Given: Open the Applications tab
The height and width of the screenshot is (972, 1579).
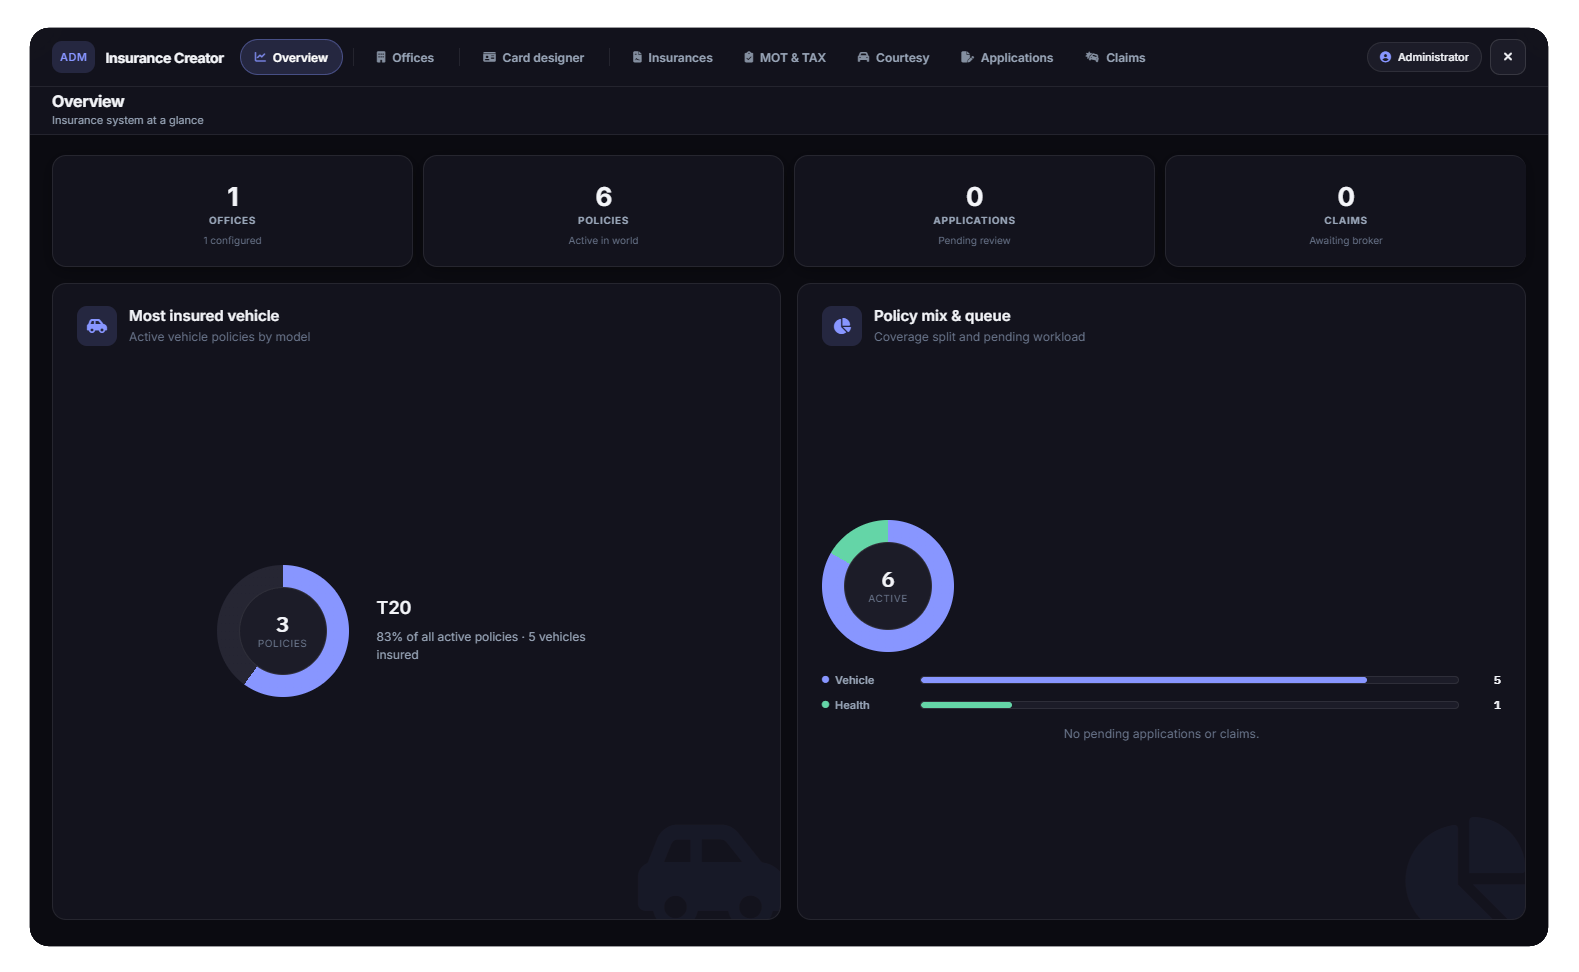Looking at the screenshot, I should pos(1007,57).
